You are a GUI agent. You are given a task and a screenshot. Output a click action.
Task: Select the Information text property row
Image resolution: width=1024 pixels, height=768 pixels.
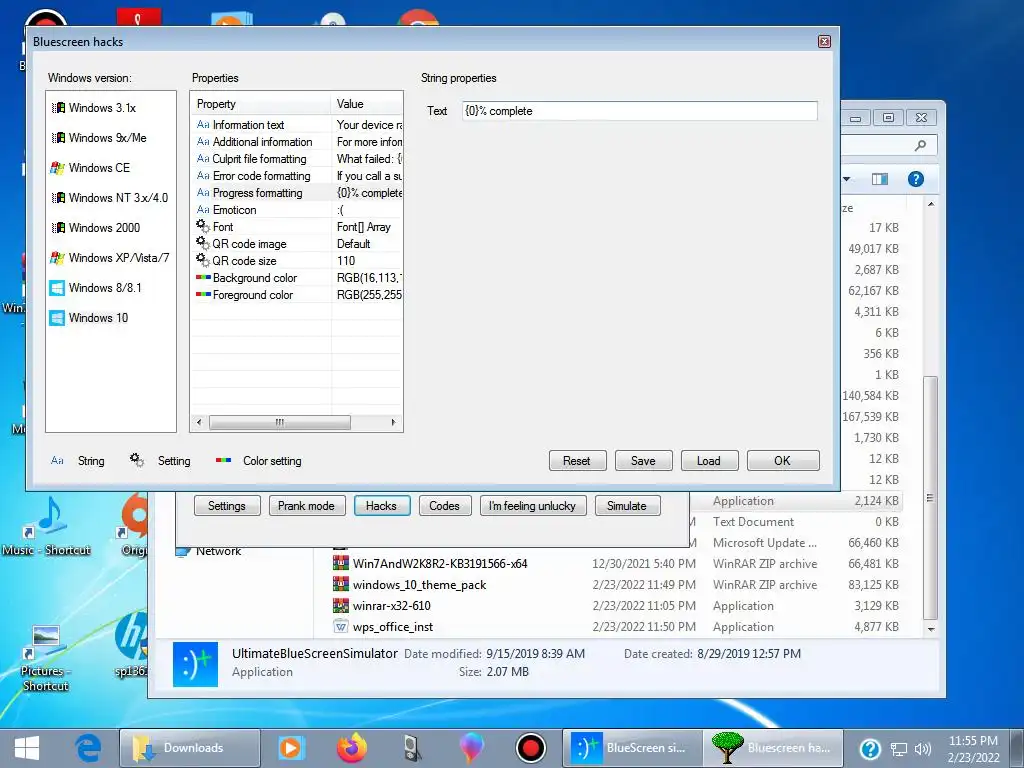[x=296, y=125]
